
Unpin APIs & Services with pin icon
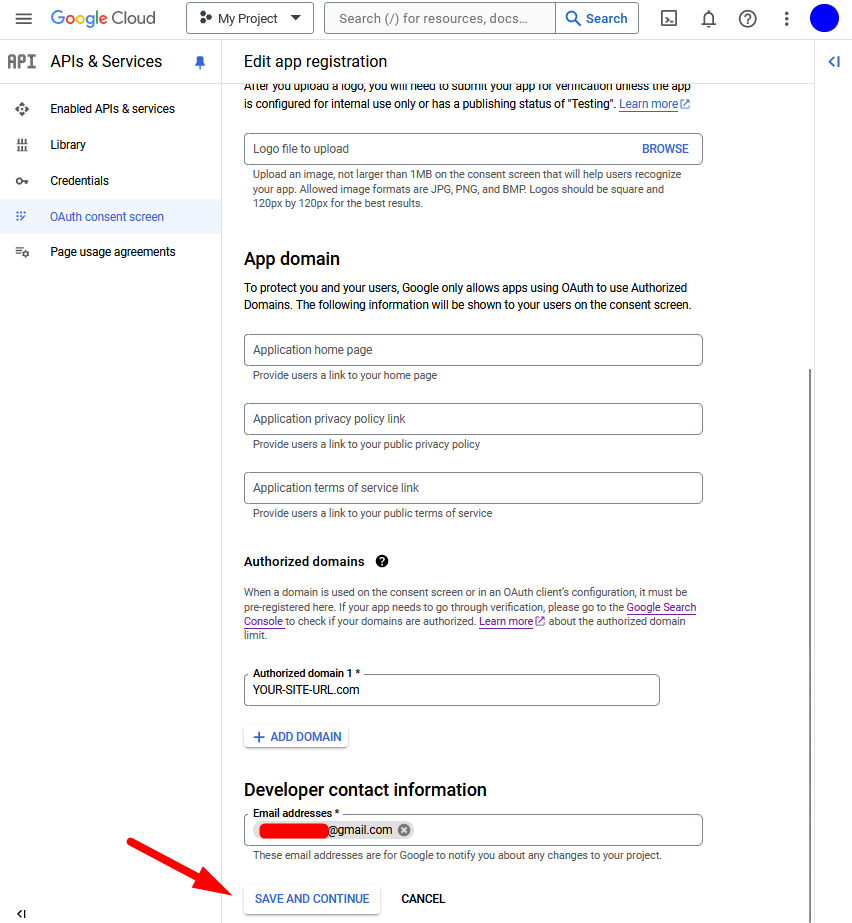(x=200, y=62)
